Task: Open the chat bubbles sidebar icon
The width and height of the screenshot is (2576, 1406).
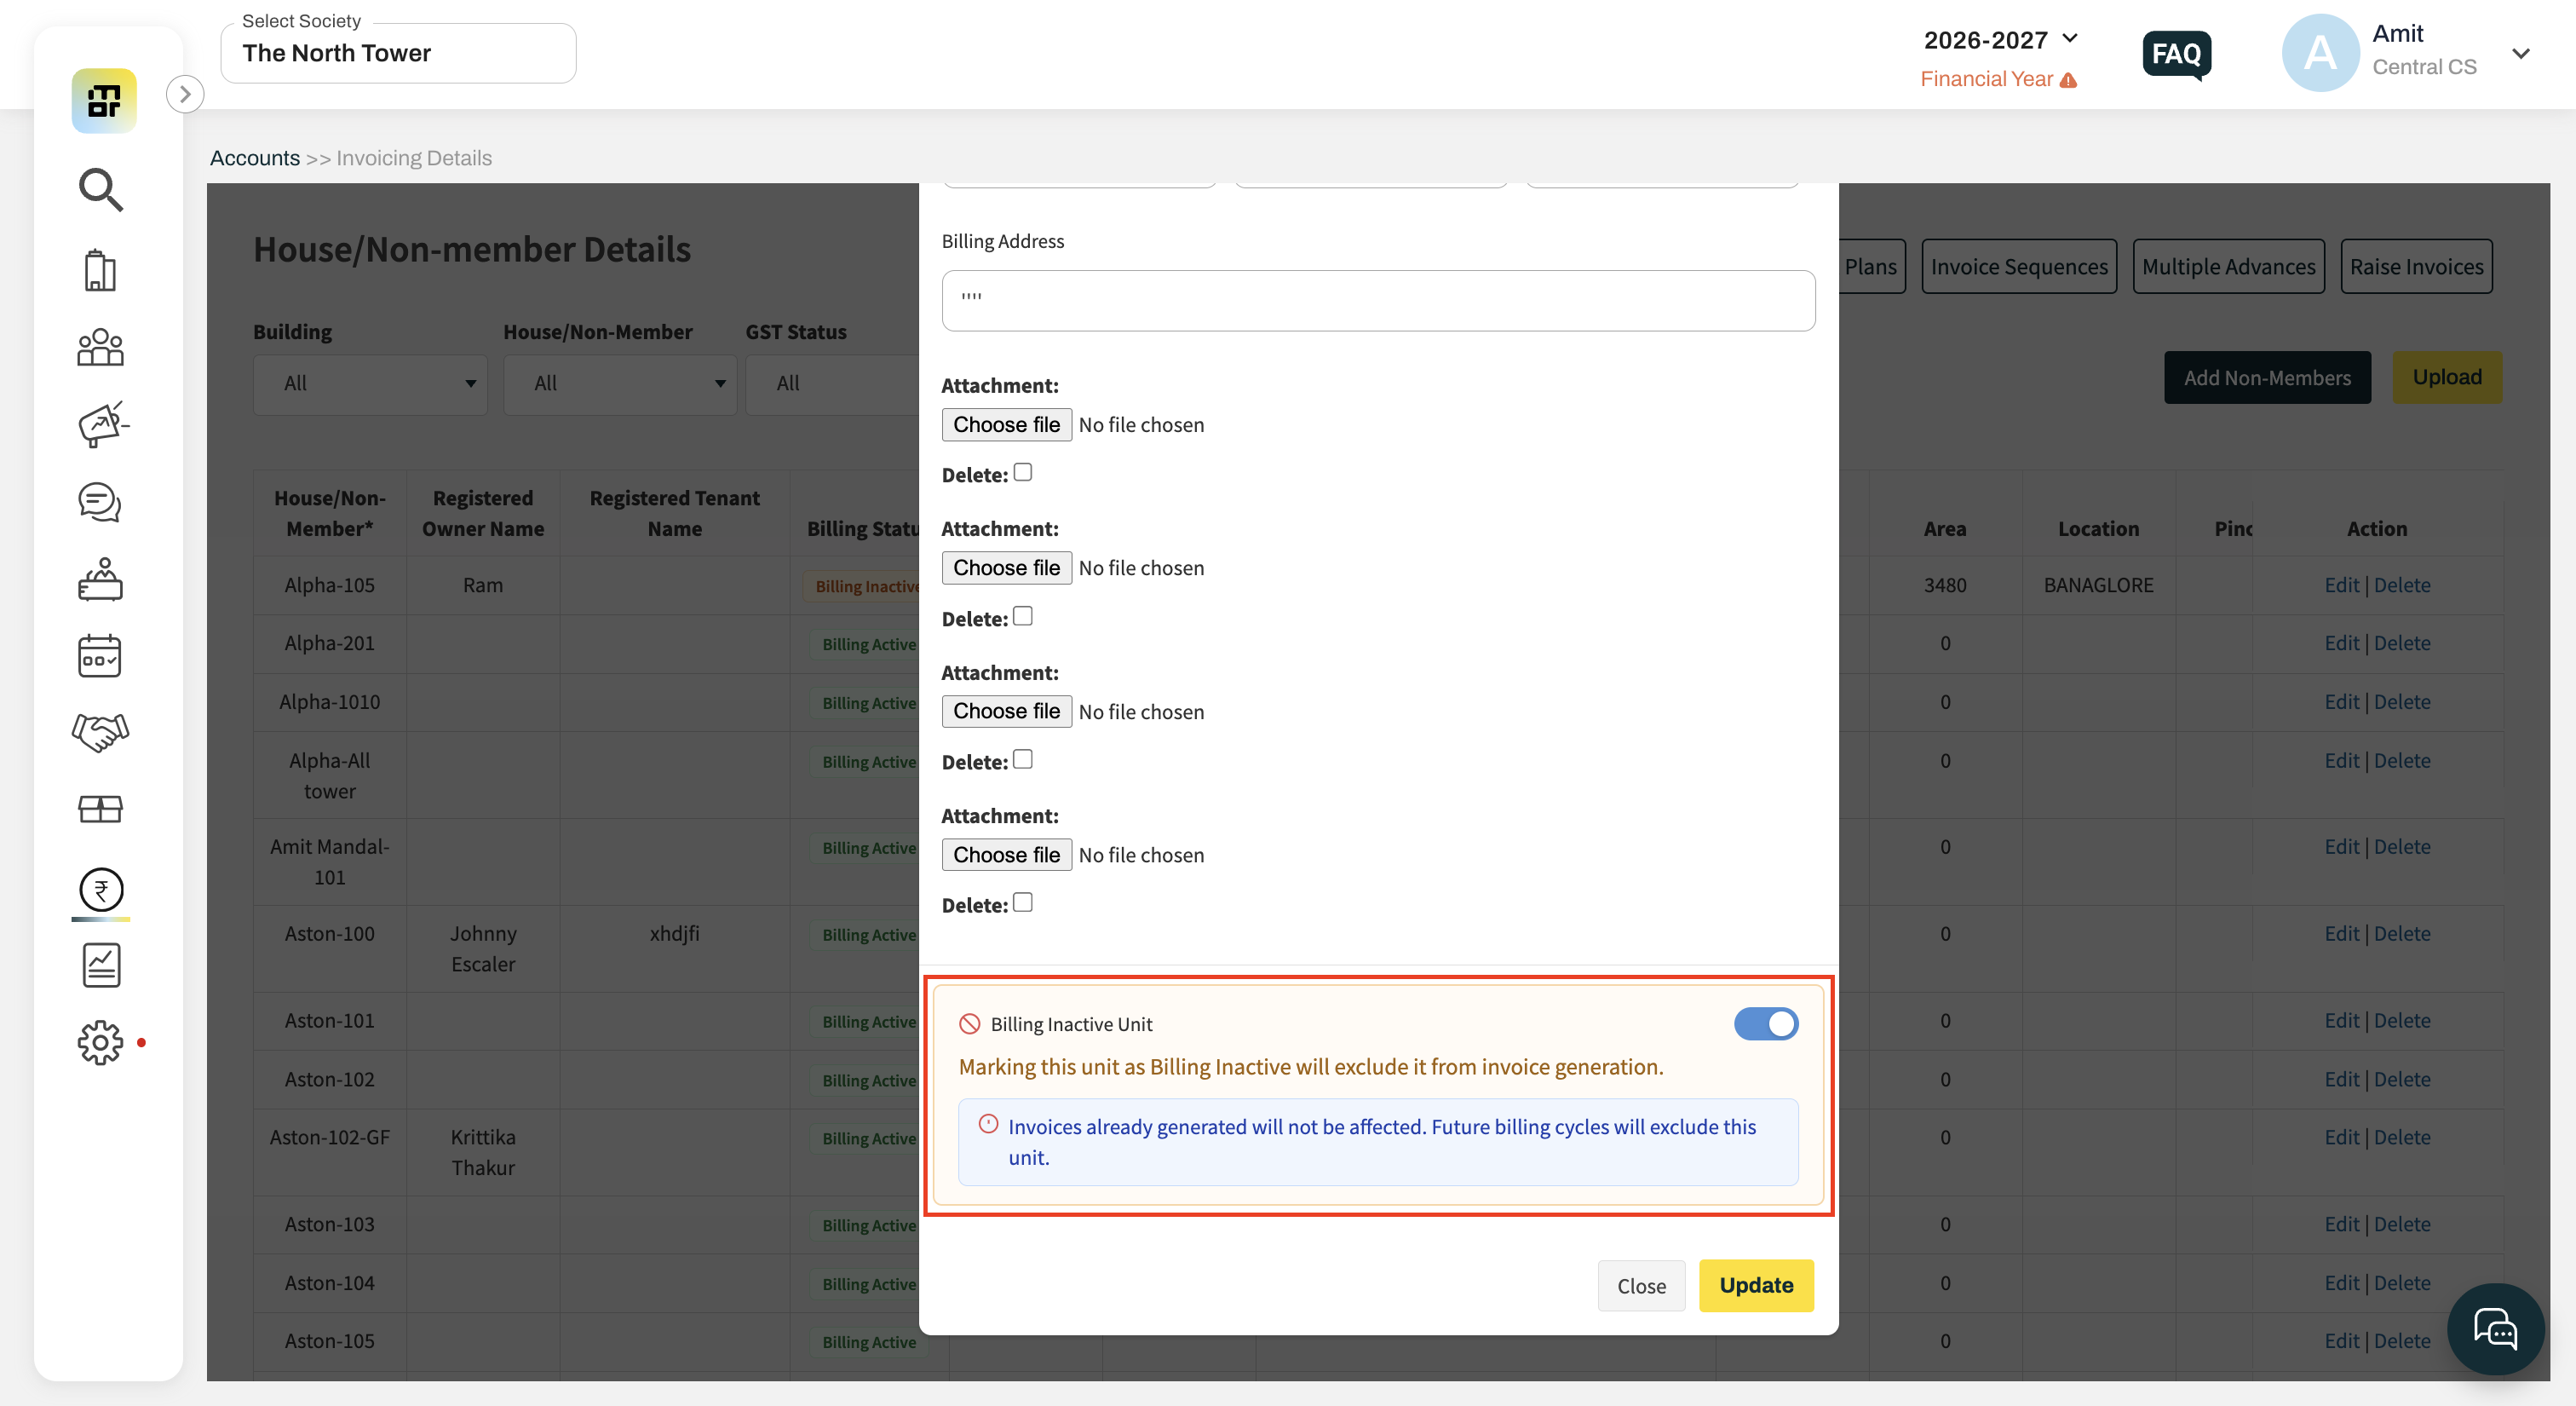Action: pos(100,502)
